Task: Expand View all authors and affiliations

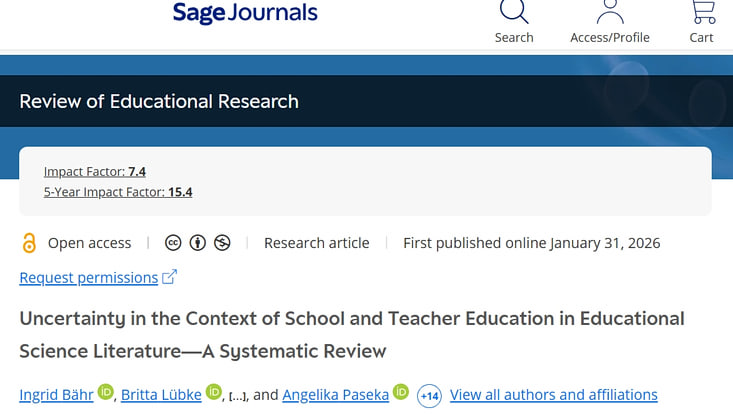Action: click(553, 395)
